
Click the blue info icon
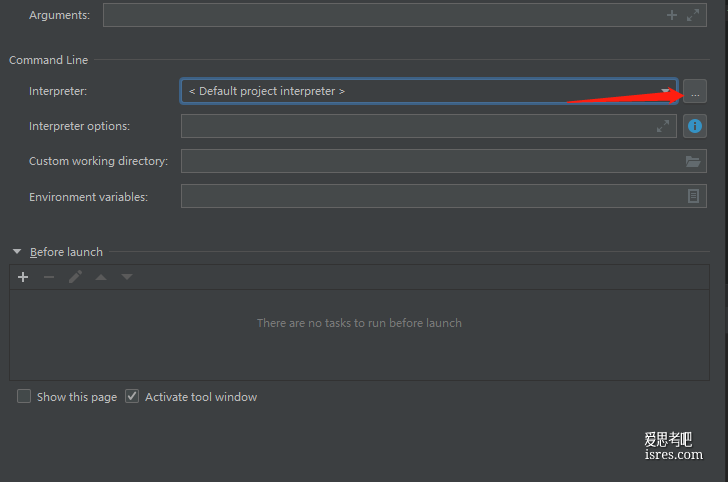[x=695, y=126]
